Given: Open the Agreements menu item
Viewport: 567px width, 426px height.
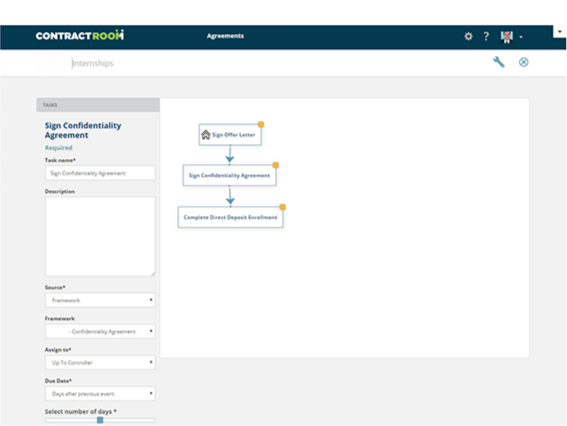Looking at the screenshot, I should [x=225, y=36].
